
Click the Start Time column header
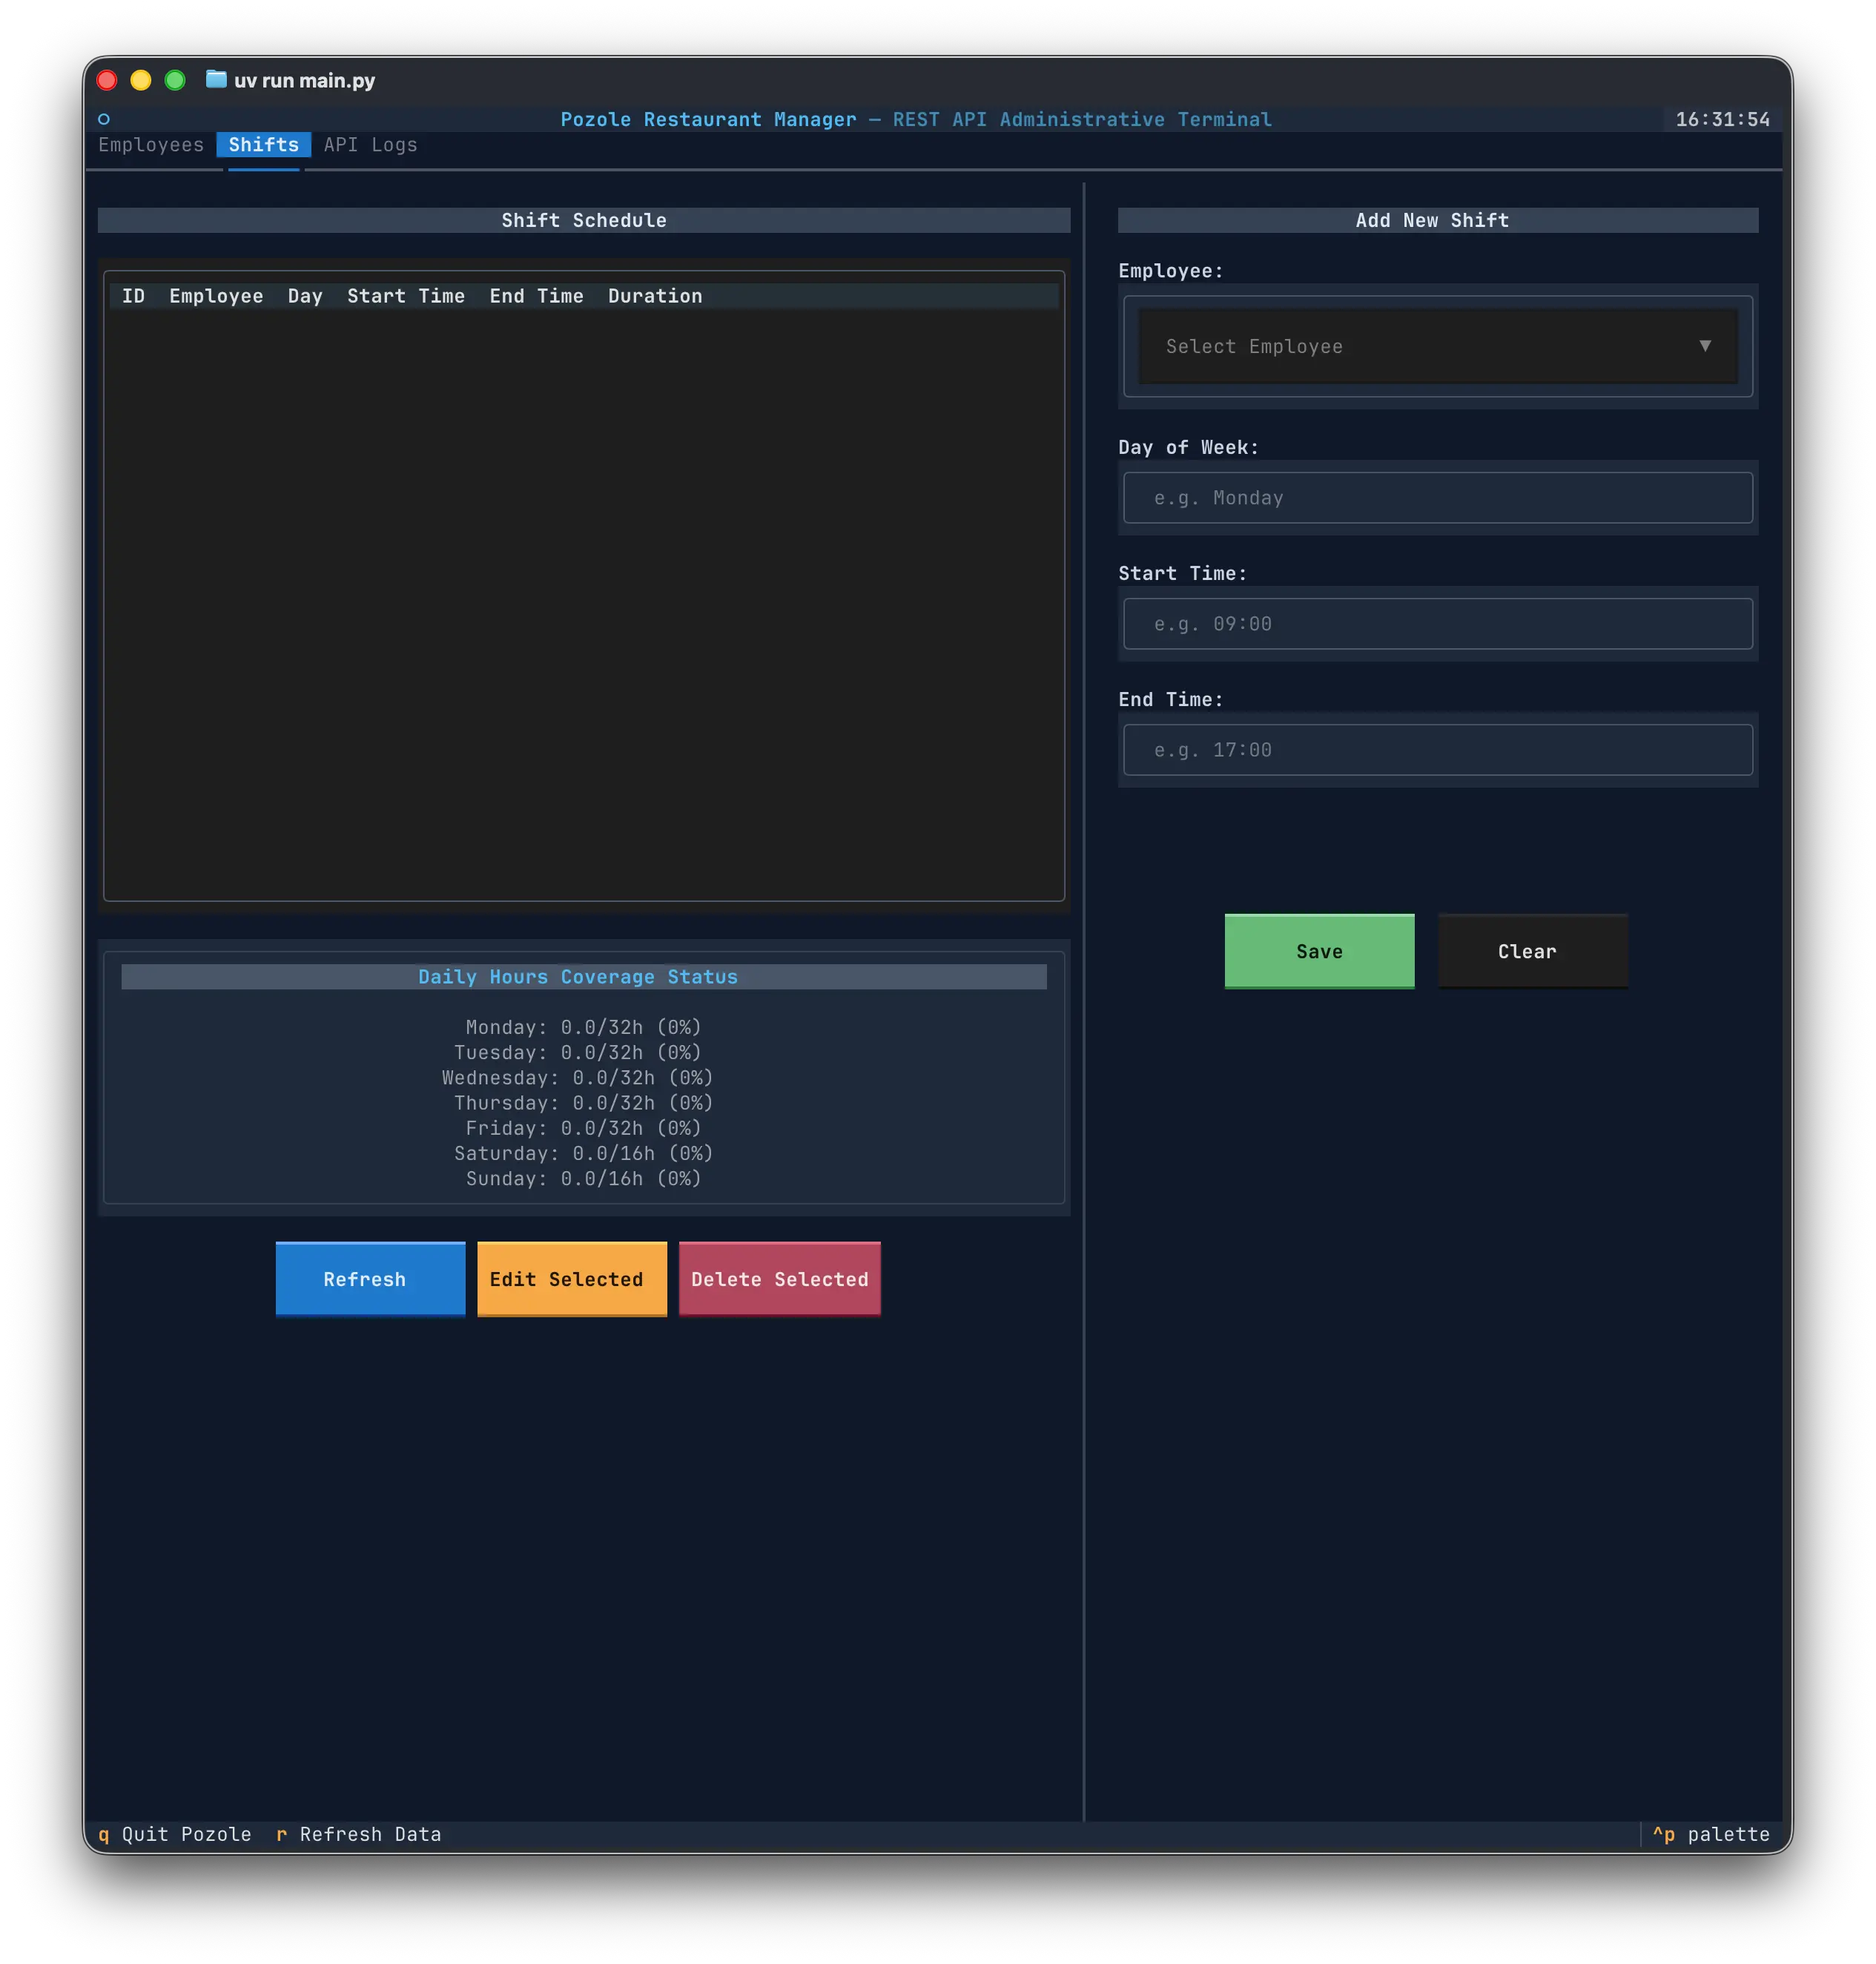[406, 296]
